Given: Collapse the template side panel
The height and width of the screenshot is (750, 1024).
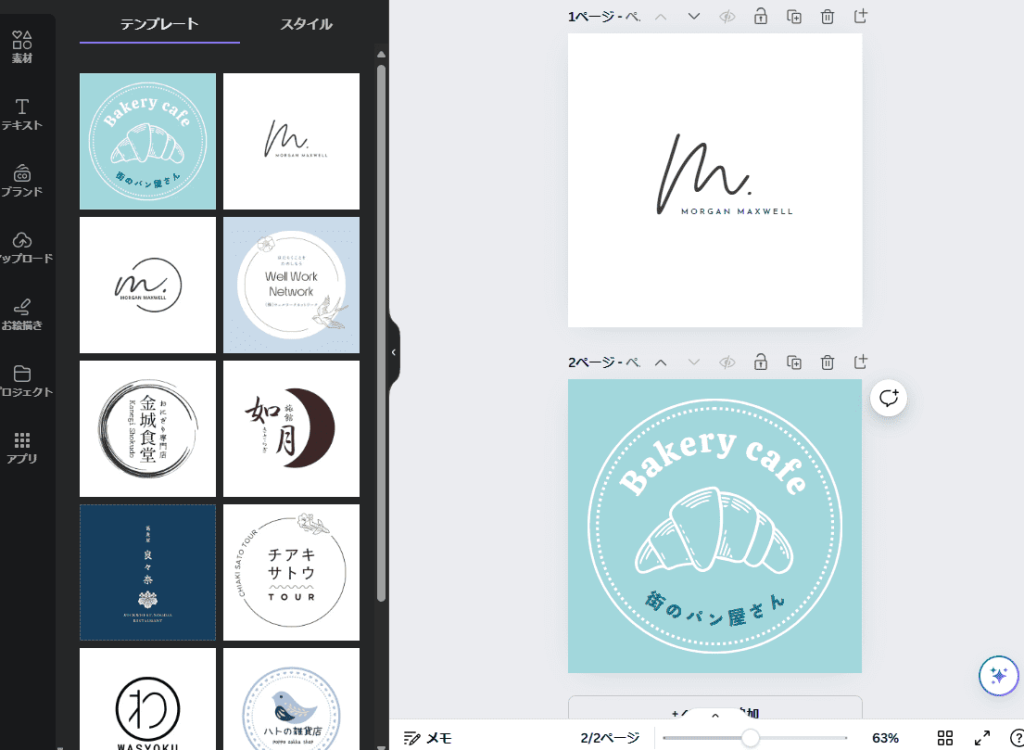Looking at the screenshot, I should [394, 352].
